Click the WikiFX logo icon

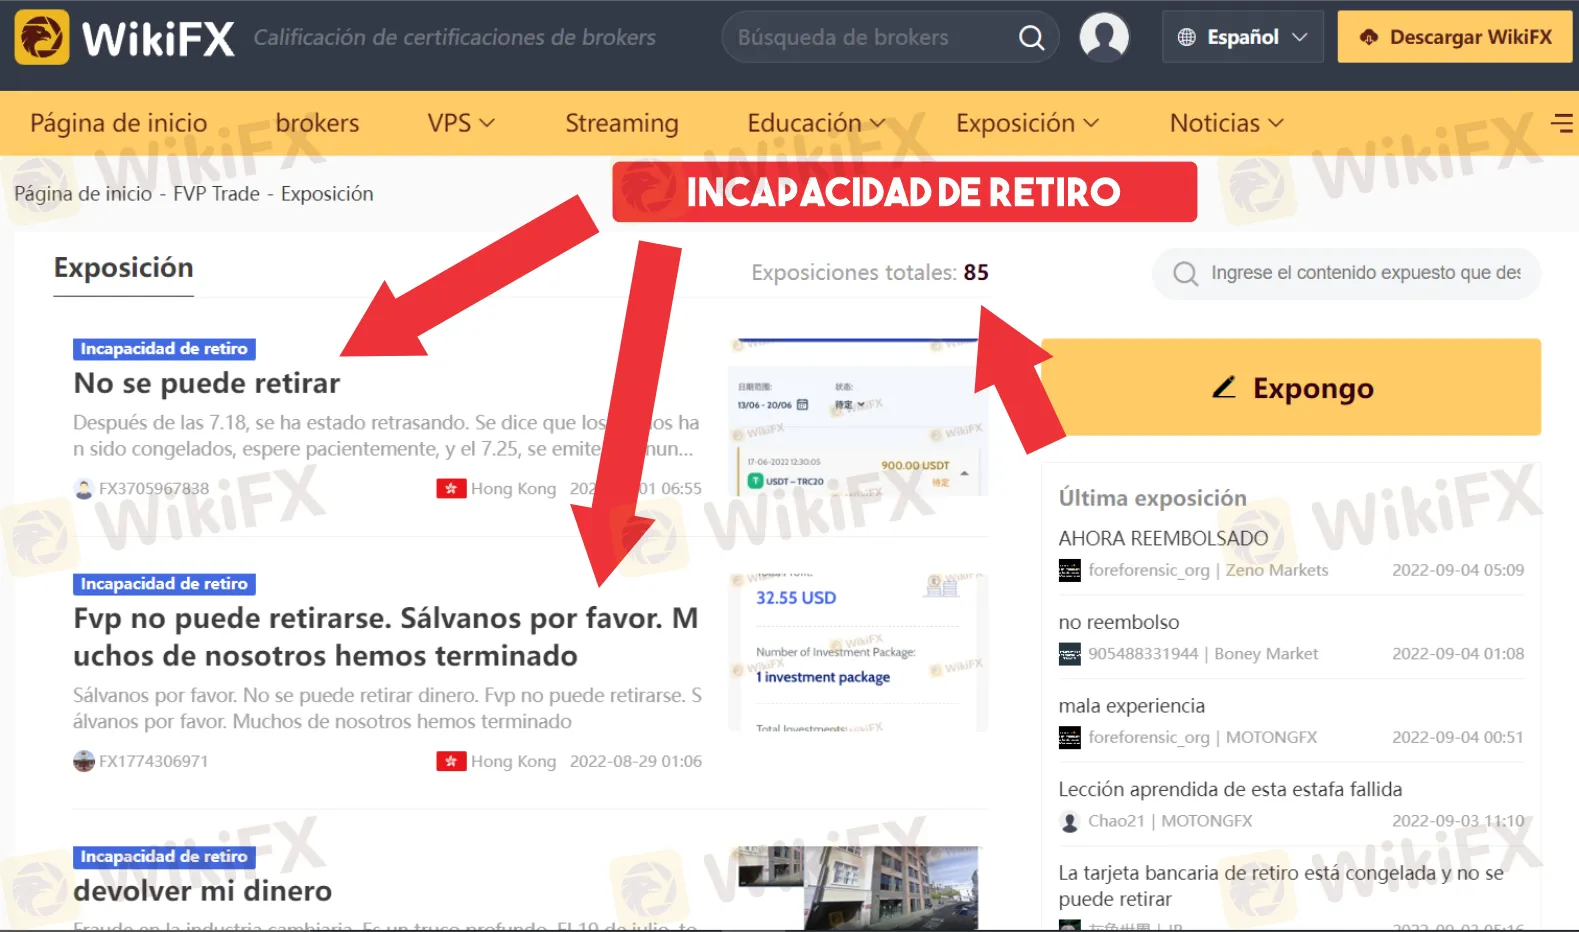(42, 37)
